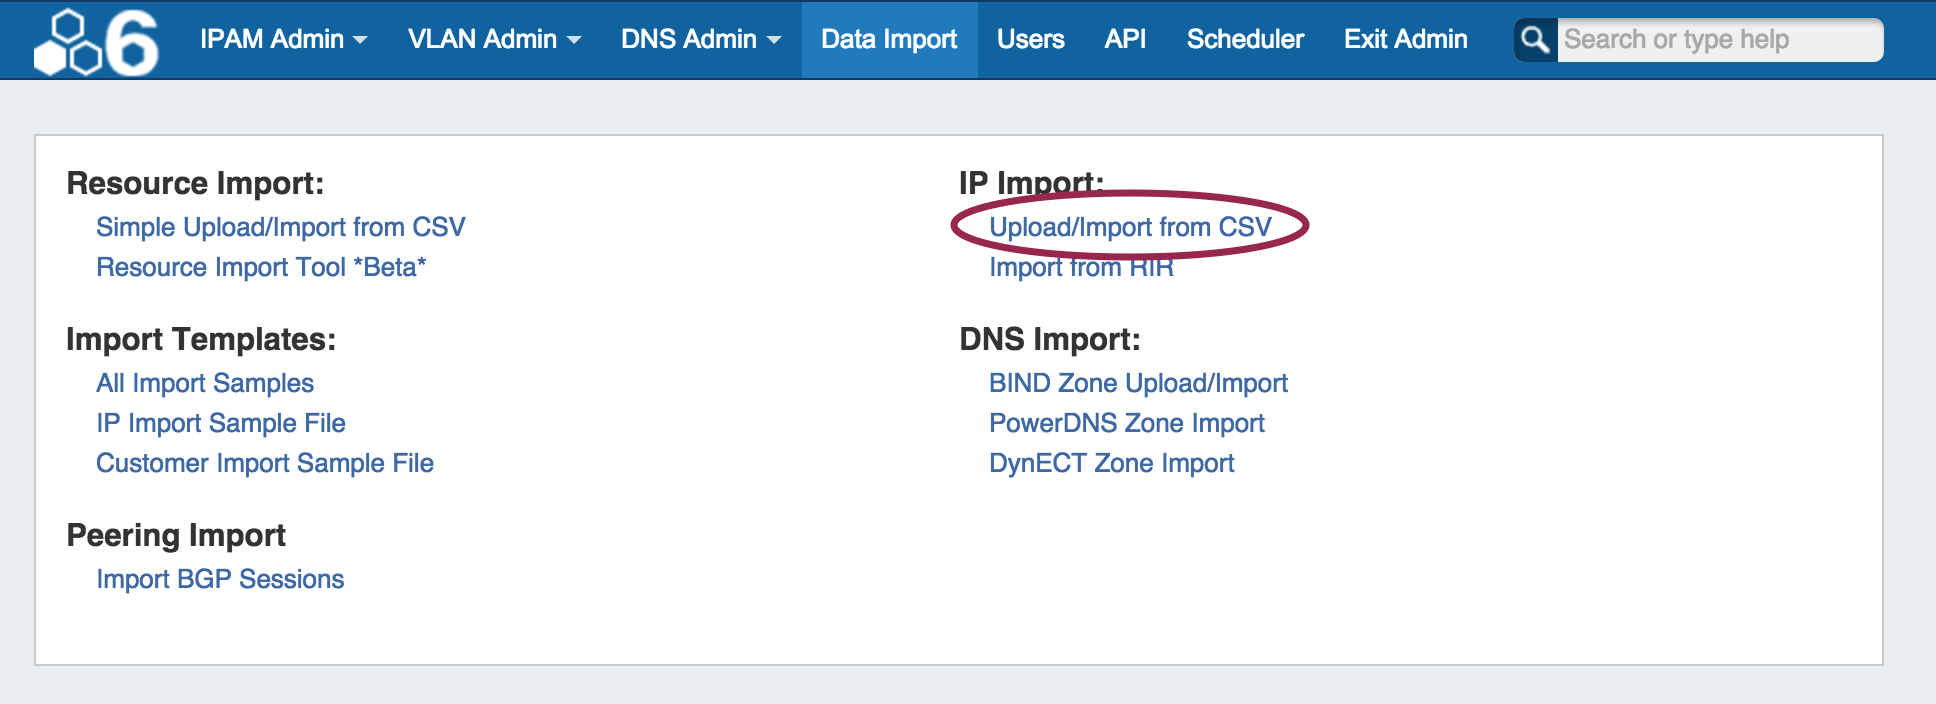Expand the IPAM Admin dropdown menu

pyautogui.click(x=283, y=40)
